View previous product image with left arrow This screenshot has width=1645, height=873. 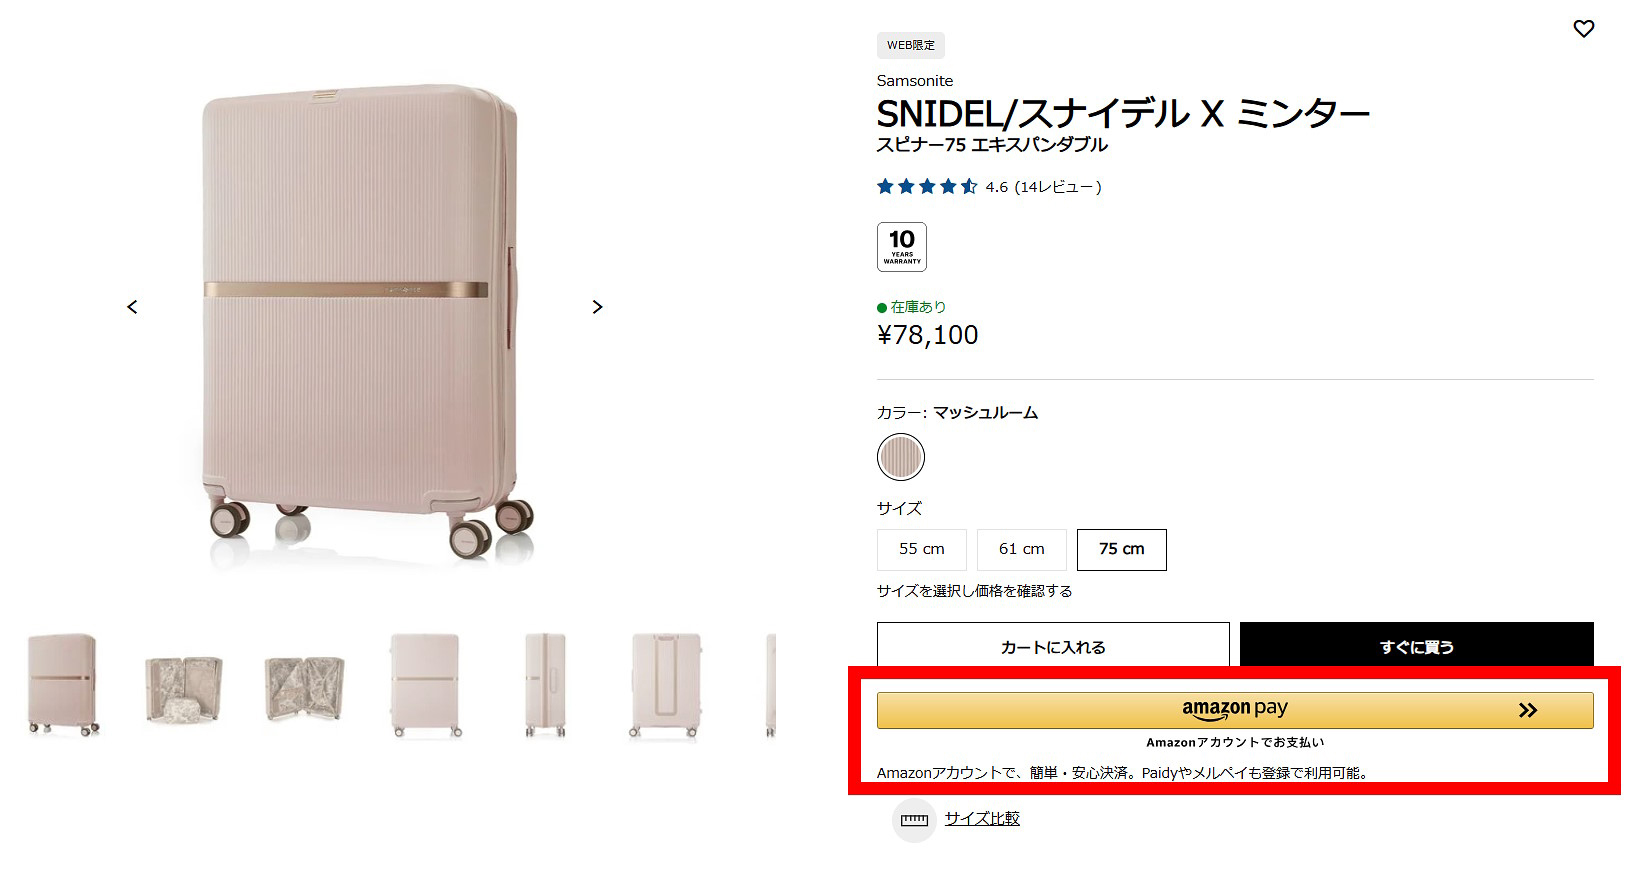(x=133, y=307)
